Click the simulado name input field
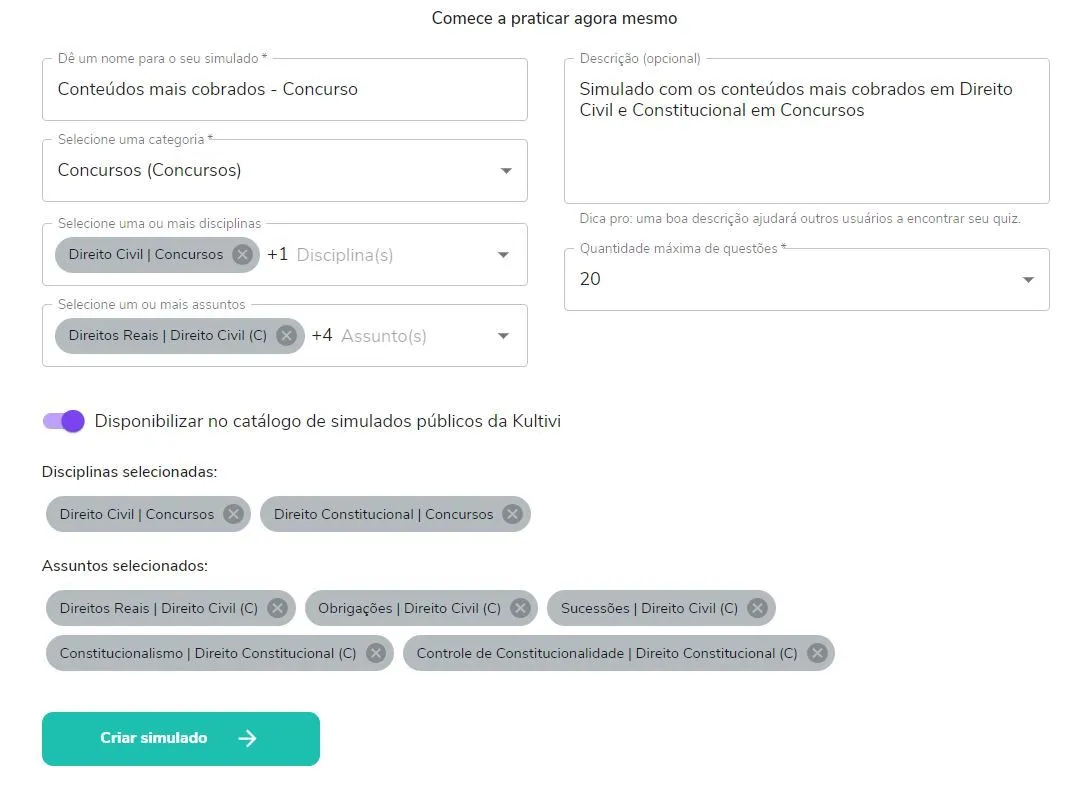 tap(284, 89)
